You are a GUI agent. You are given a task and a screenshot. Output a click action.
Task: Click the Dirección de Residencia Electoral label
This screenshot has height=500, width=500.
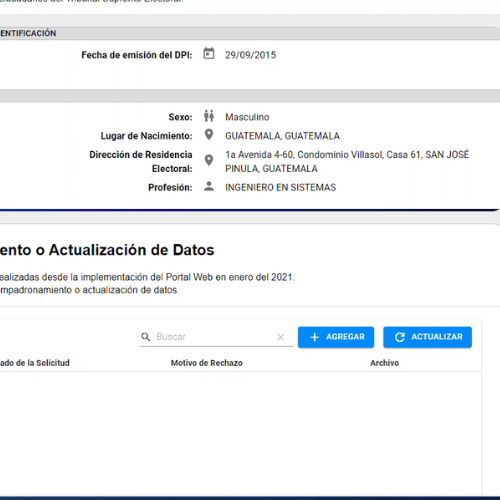point(141,162)
